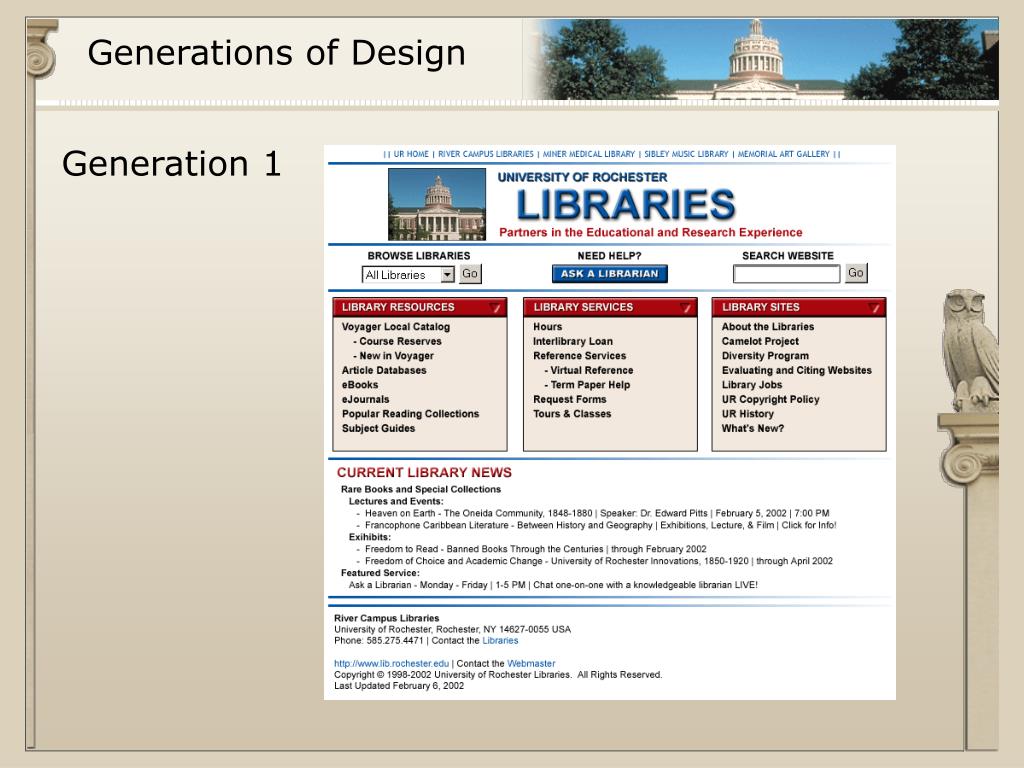Collapse Library Resources panel via triangle icon

(495, 308)
